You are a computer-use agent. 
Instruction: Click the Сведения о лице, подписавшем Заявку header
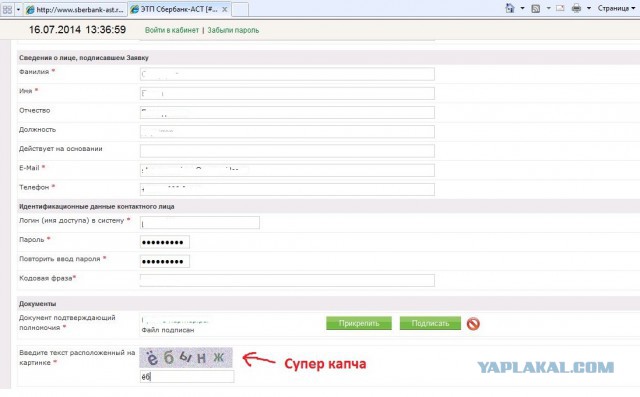(84, 58)
